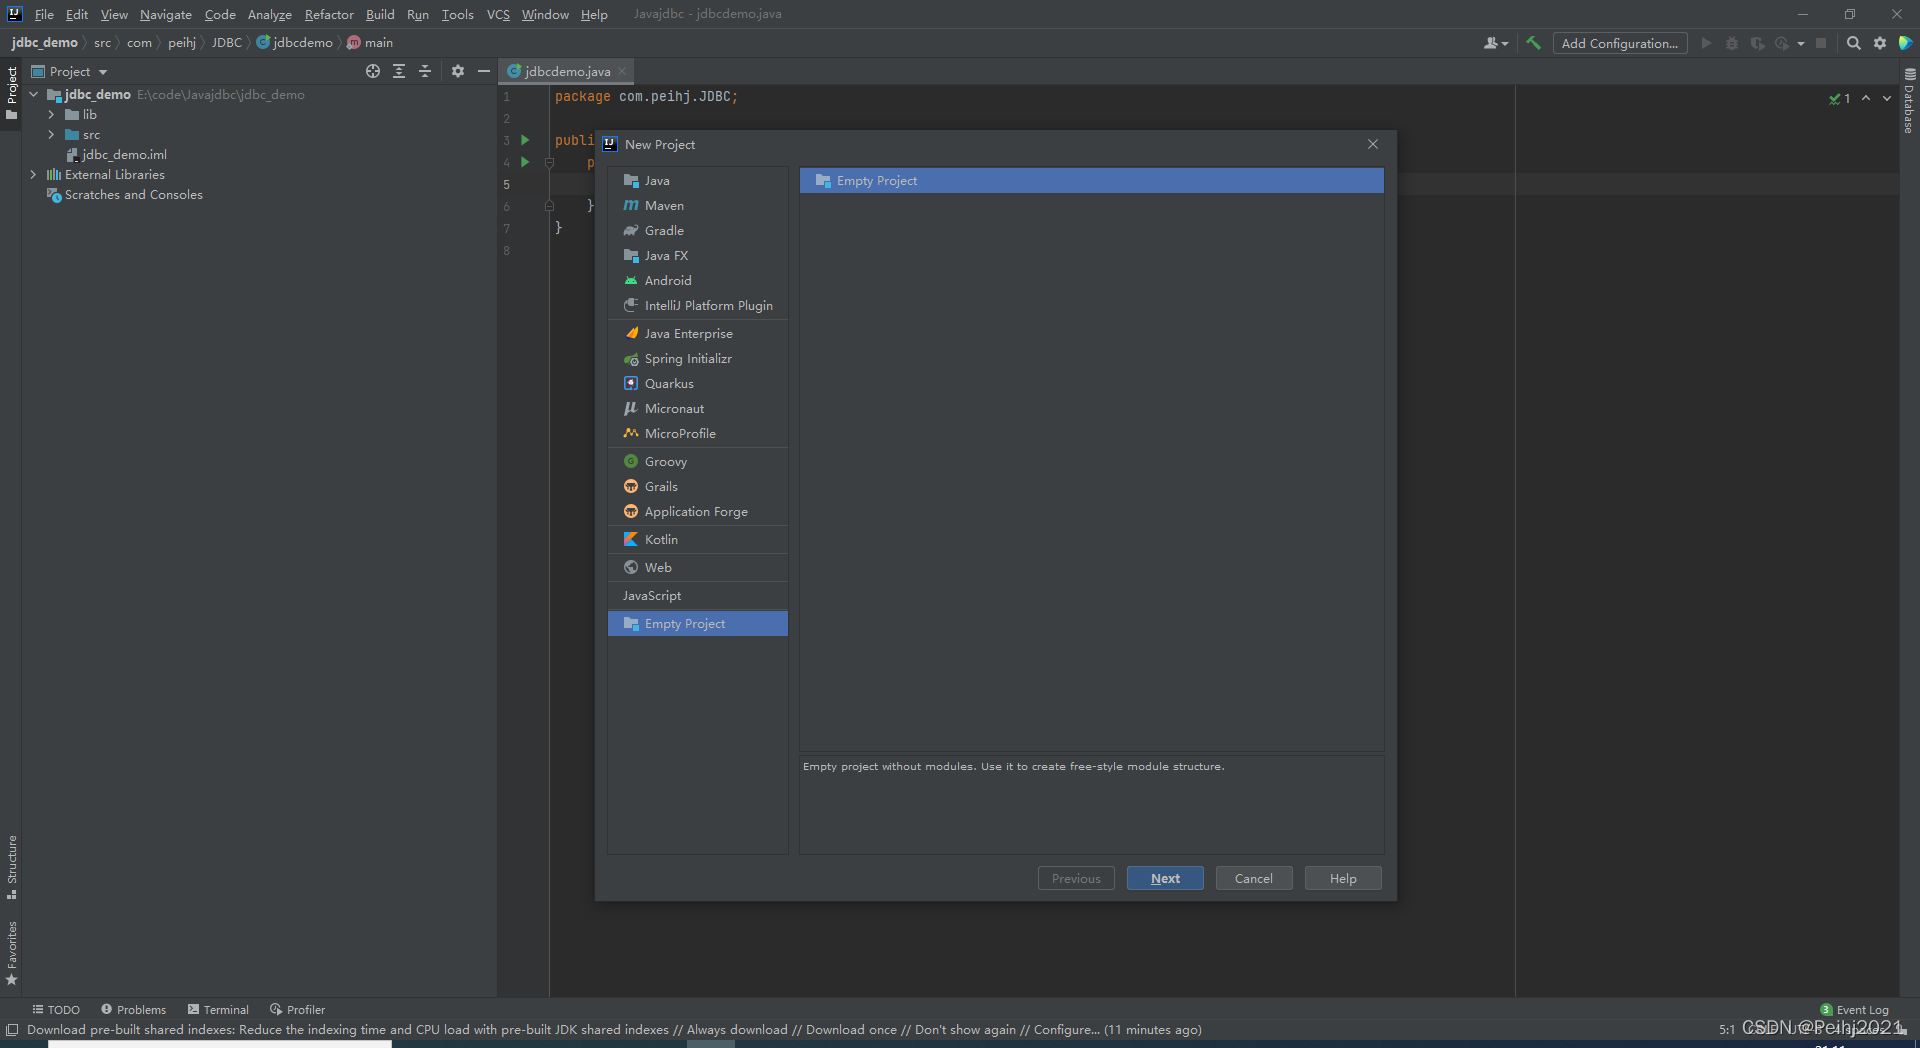Select Empty Project in left list
Viewport: 1920px width, 1048px height.
pyautogui.click(x=697, y=623)
